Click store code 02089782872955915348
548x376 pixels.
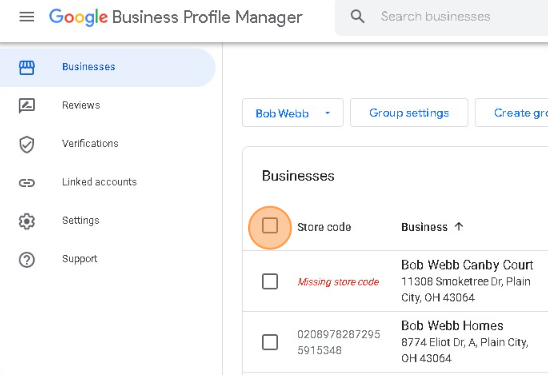[x=339, y=342]
